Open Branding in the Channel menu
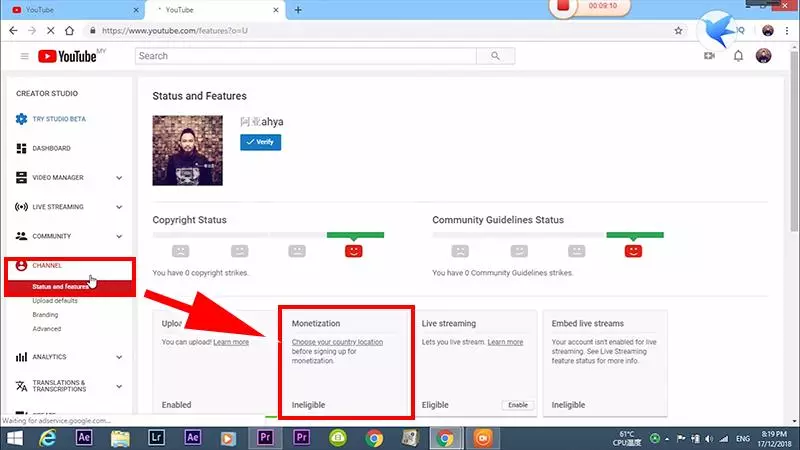This screenshot has height=450, width=800. (x=45, y=315)
